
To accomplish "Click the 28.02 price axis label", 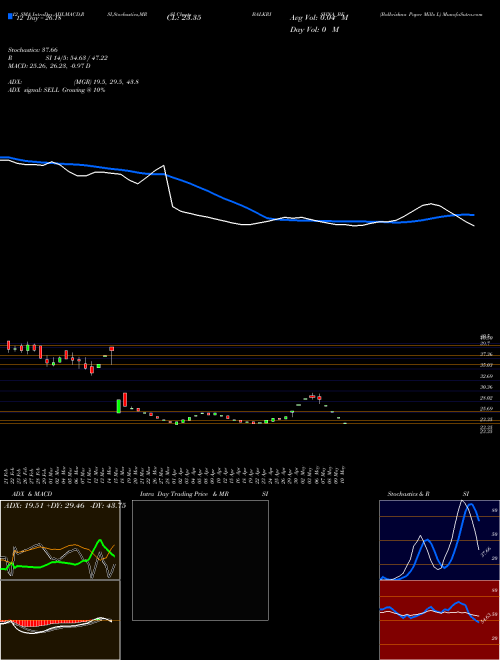I will point(486,398).
